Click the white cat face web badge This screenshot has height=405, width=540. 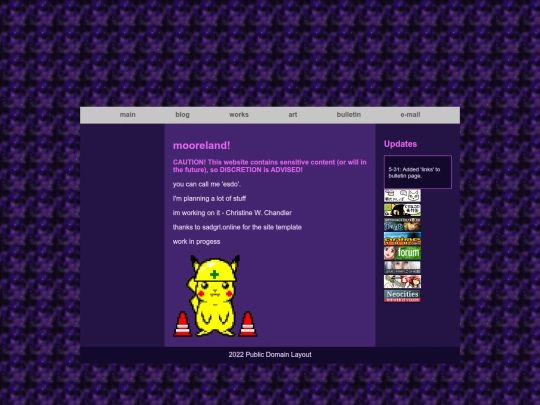(x=402, y=196)
